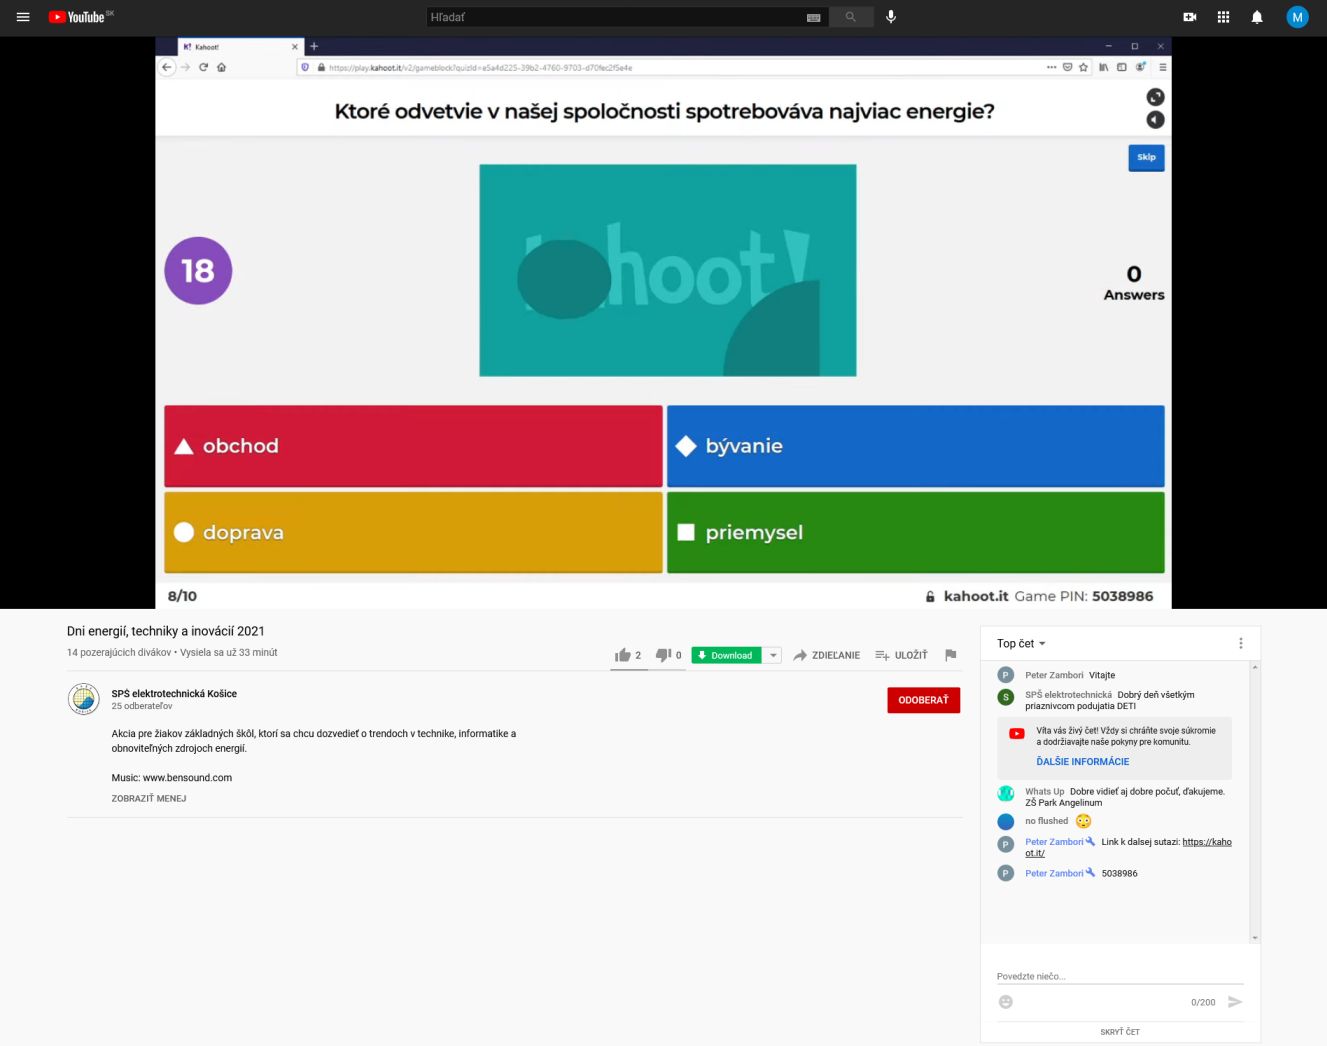1327x1046 pixels.
Task: Click the voice search microphone icon
Action: pos(891,17)
